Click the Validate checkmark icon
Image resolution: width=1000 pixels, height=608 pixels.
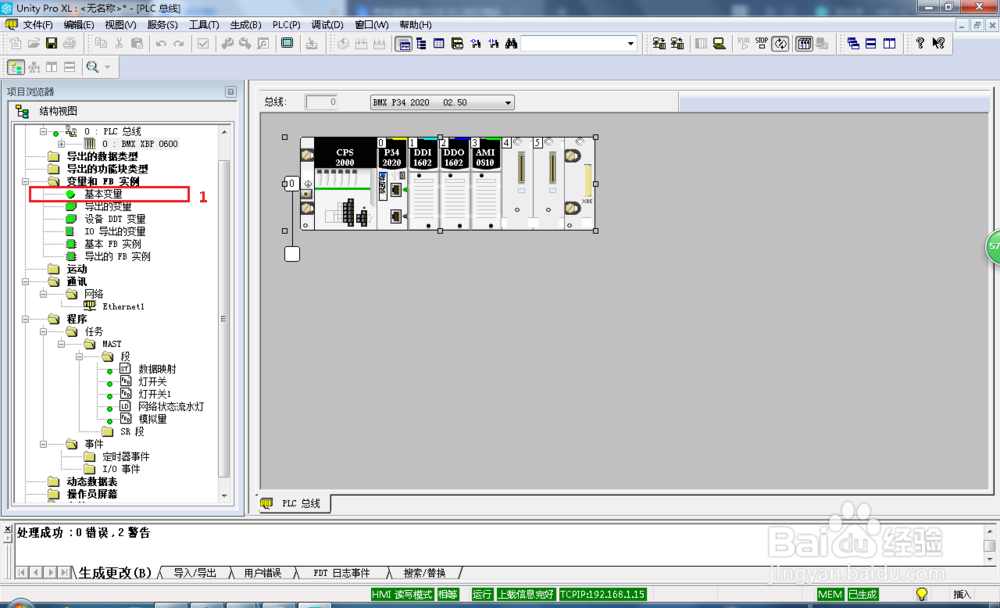coord(203,43)
